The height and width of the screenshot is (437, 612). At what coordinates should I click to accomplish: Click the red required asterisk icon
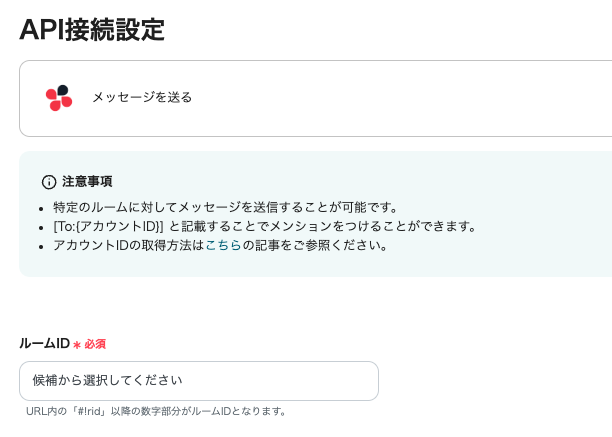[x=77, y=345]
